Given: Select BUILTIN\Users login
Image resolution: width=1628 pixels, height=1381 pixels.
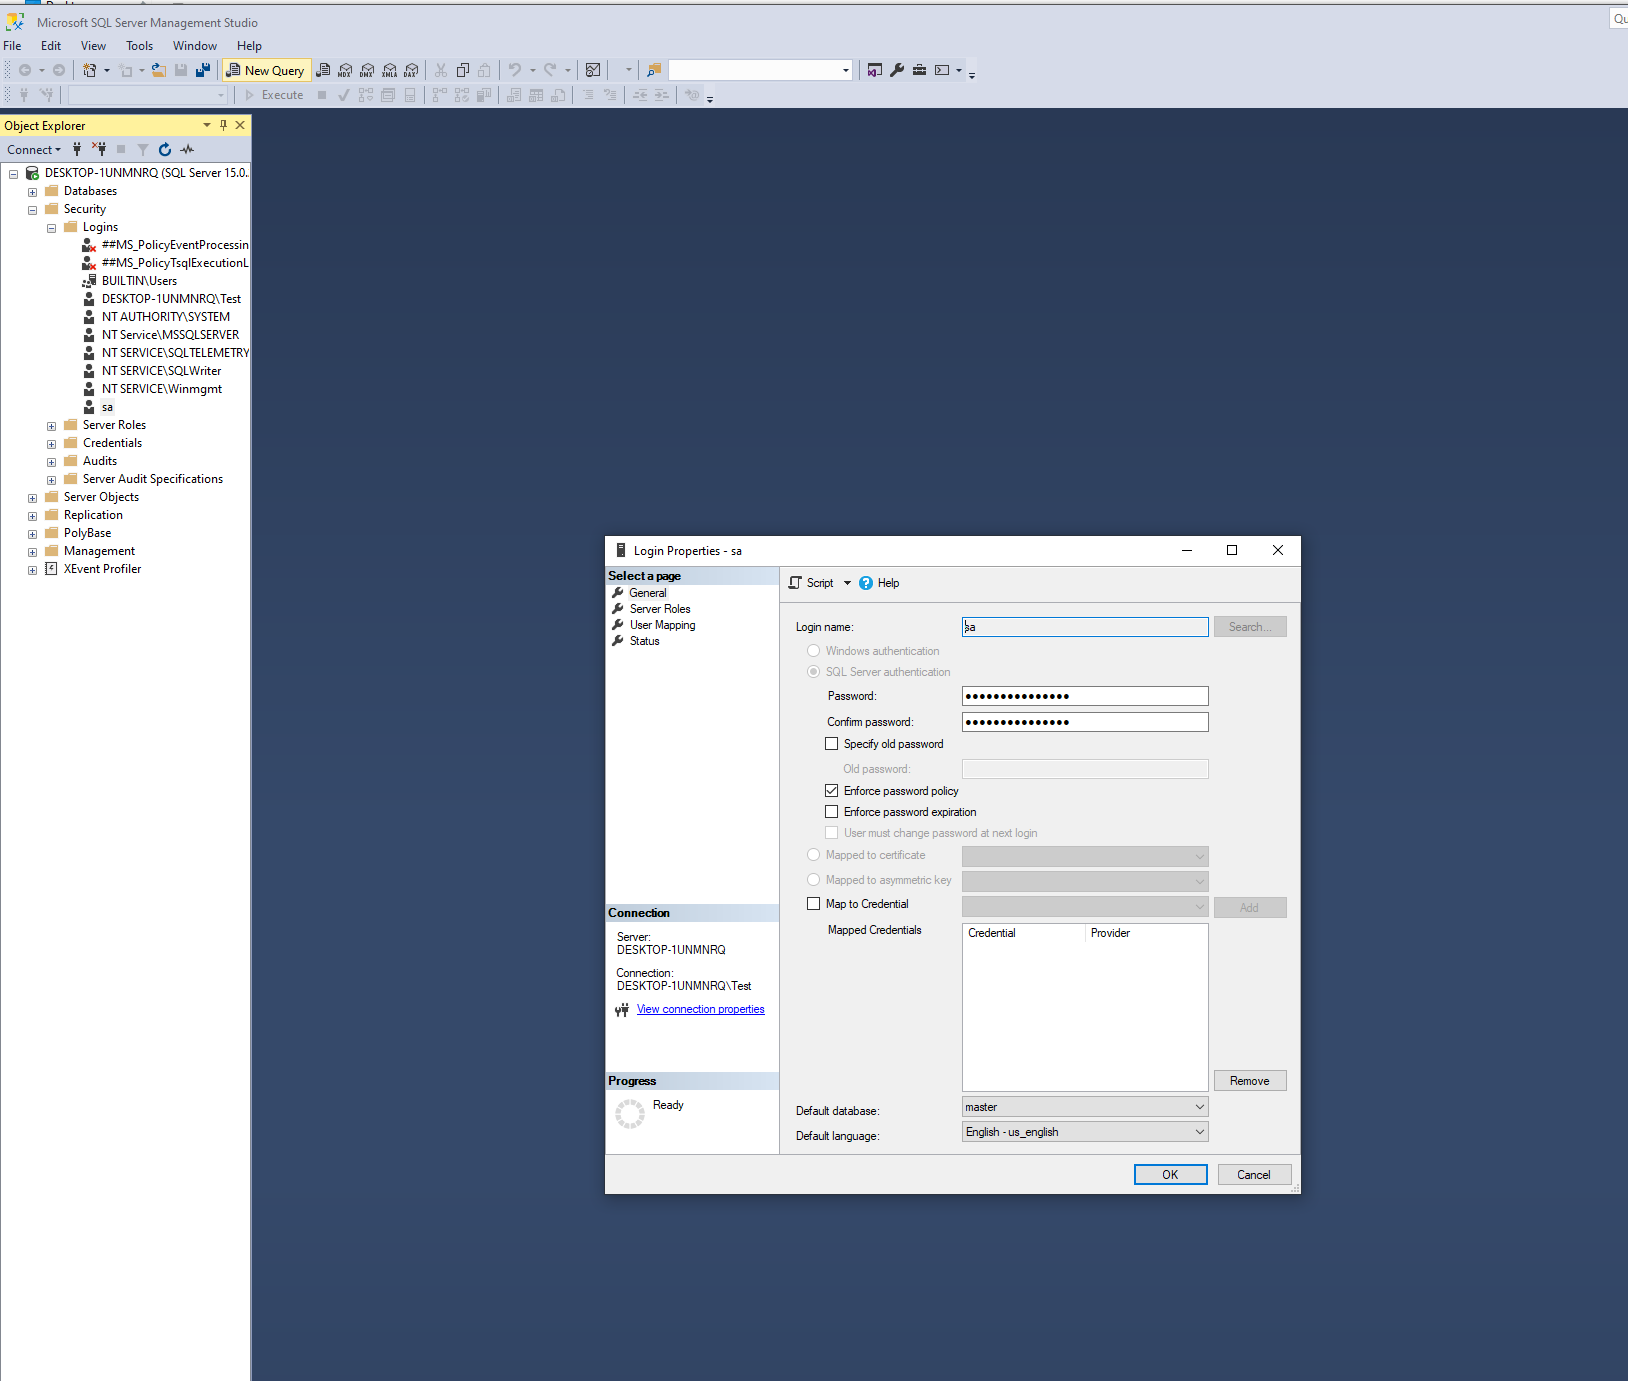Looking at the screenshot, I should [x=139, y=281].
